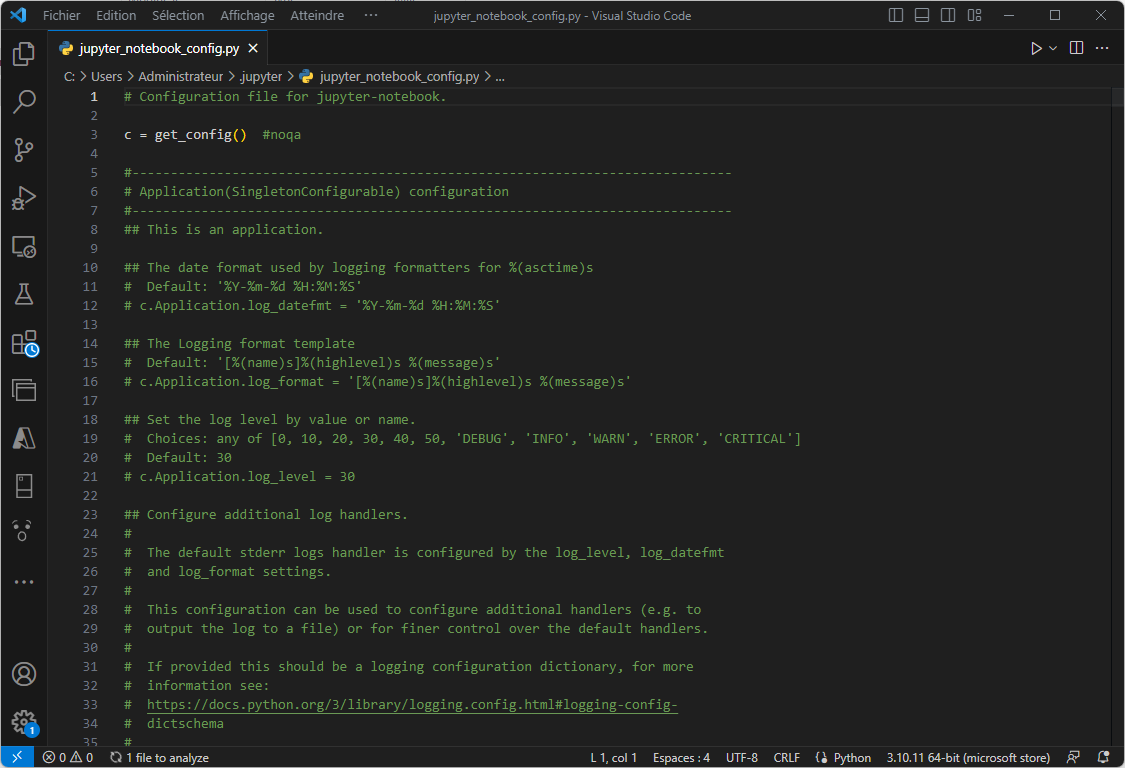
Task: Click jupyter_notebook_config.py breadcrumb item
Action: tap(390, 77)
